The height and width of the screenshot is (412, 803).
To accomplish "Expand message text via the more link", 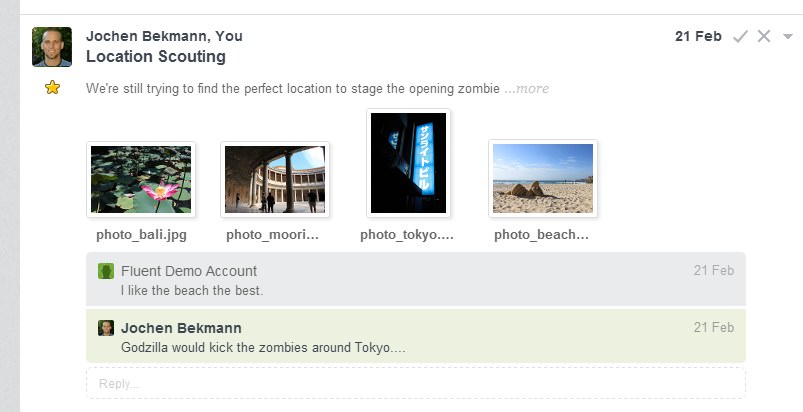I will tap(527, 89).
